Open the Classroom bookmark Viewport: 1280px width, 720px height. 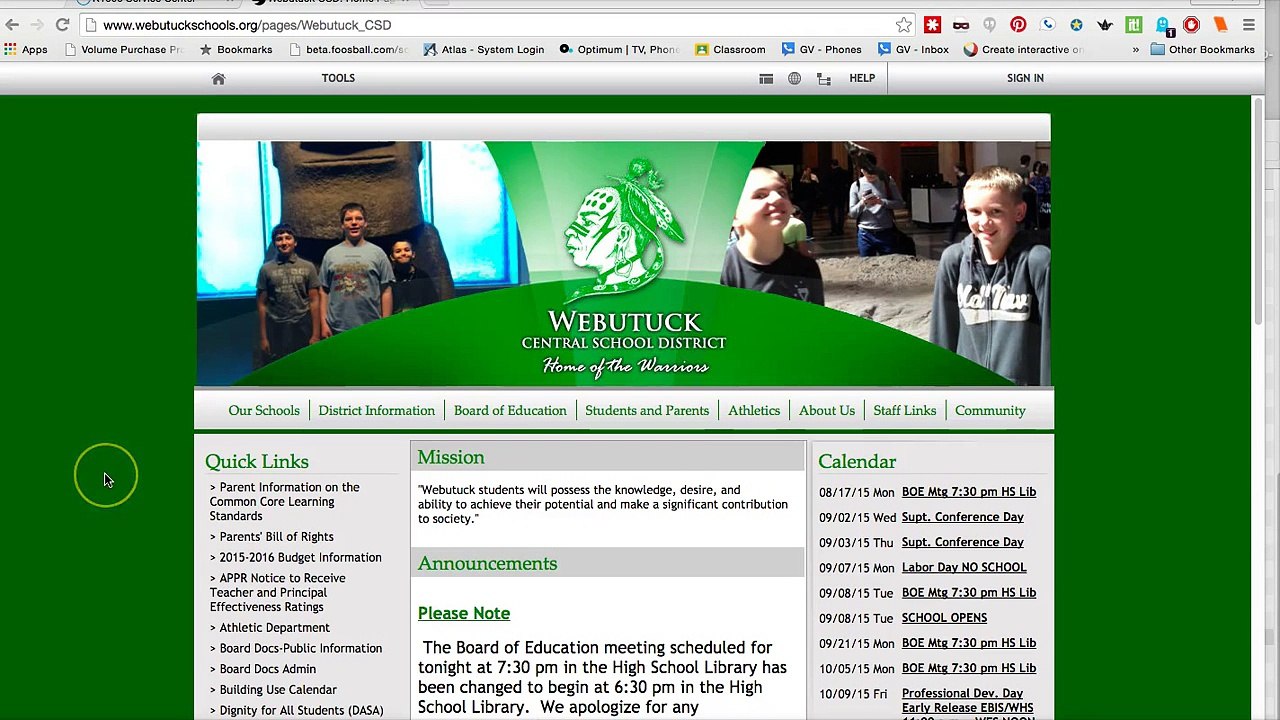click(x=730, y=49)
